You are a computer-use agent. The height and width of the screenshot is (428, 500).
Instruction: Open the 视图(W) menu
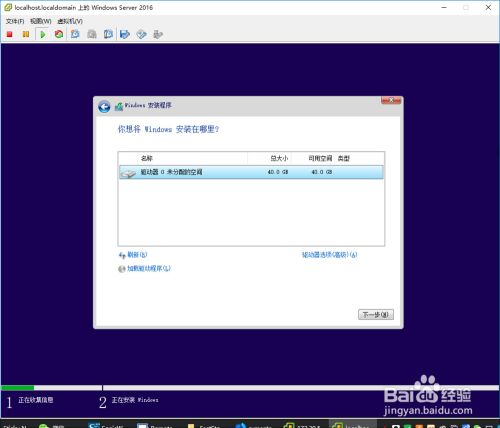41,21
